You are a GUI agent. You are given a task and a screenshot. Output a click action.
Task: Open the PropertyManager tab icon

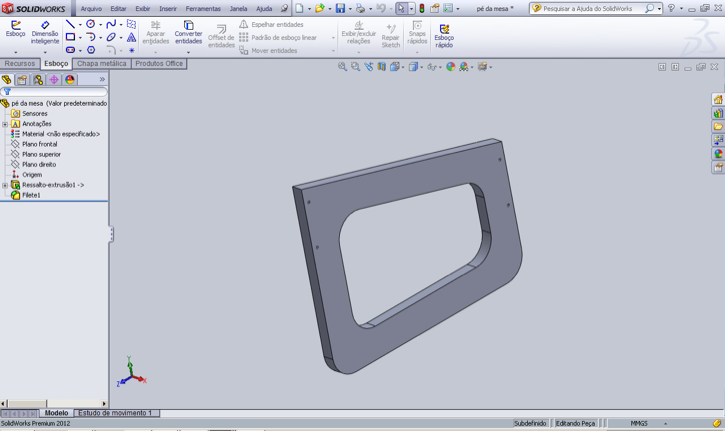pos(22,80)
